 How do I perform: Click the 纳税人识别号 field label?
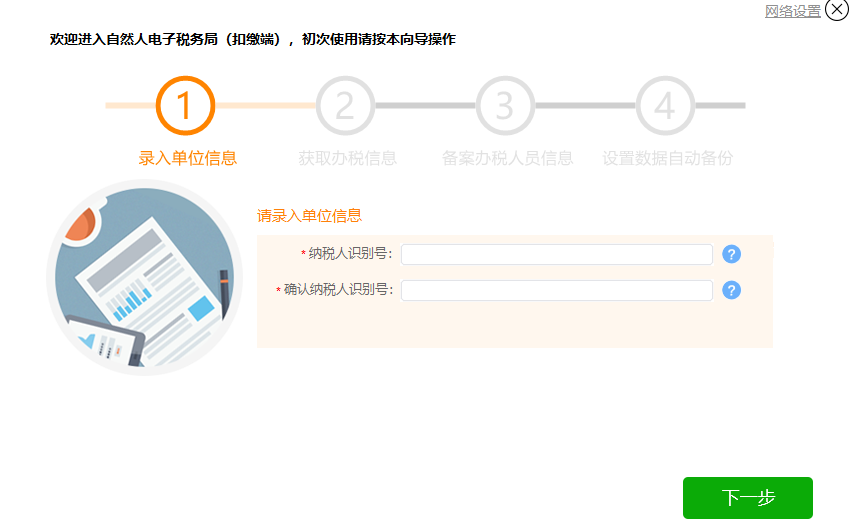350,254
